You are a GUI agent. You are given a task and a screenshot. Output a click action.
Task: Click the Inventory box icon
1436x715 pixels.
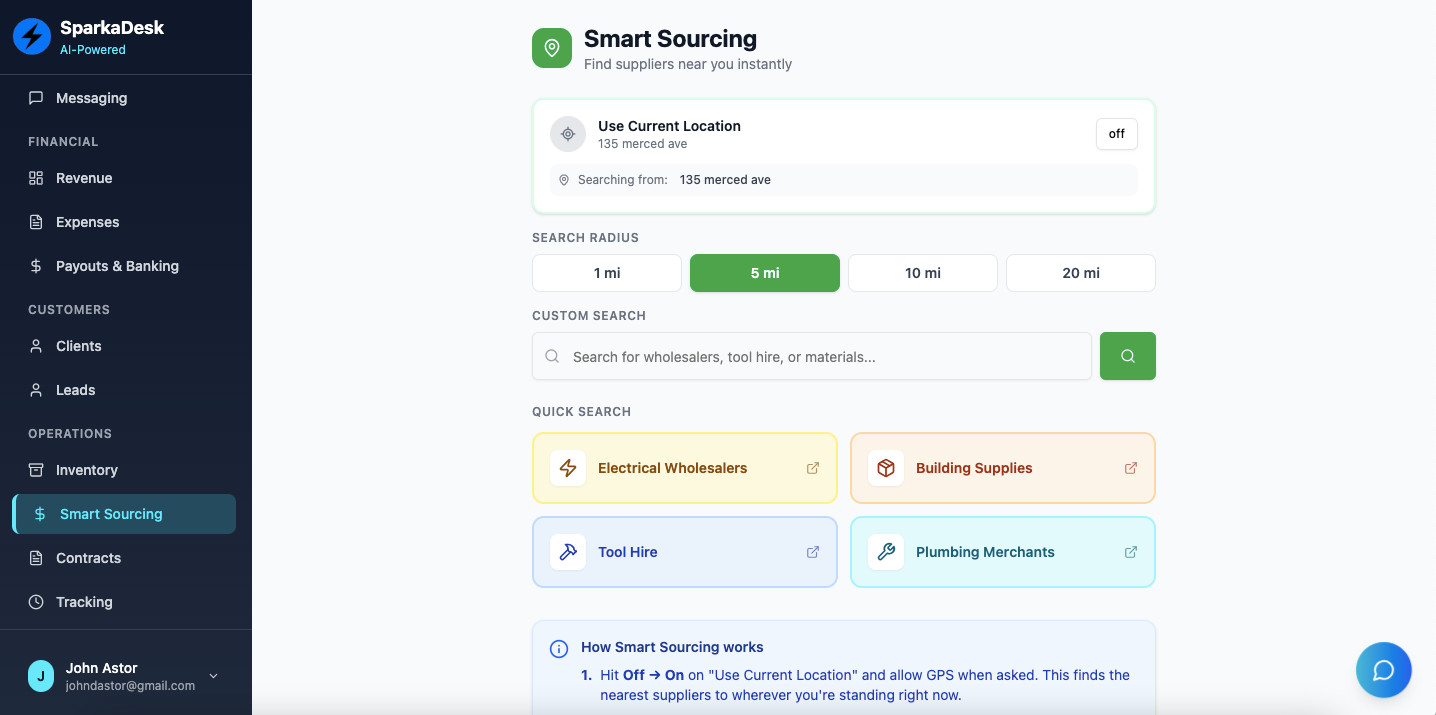pyautogui.click(x=36, y=470)
